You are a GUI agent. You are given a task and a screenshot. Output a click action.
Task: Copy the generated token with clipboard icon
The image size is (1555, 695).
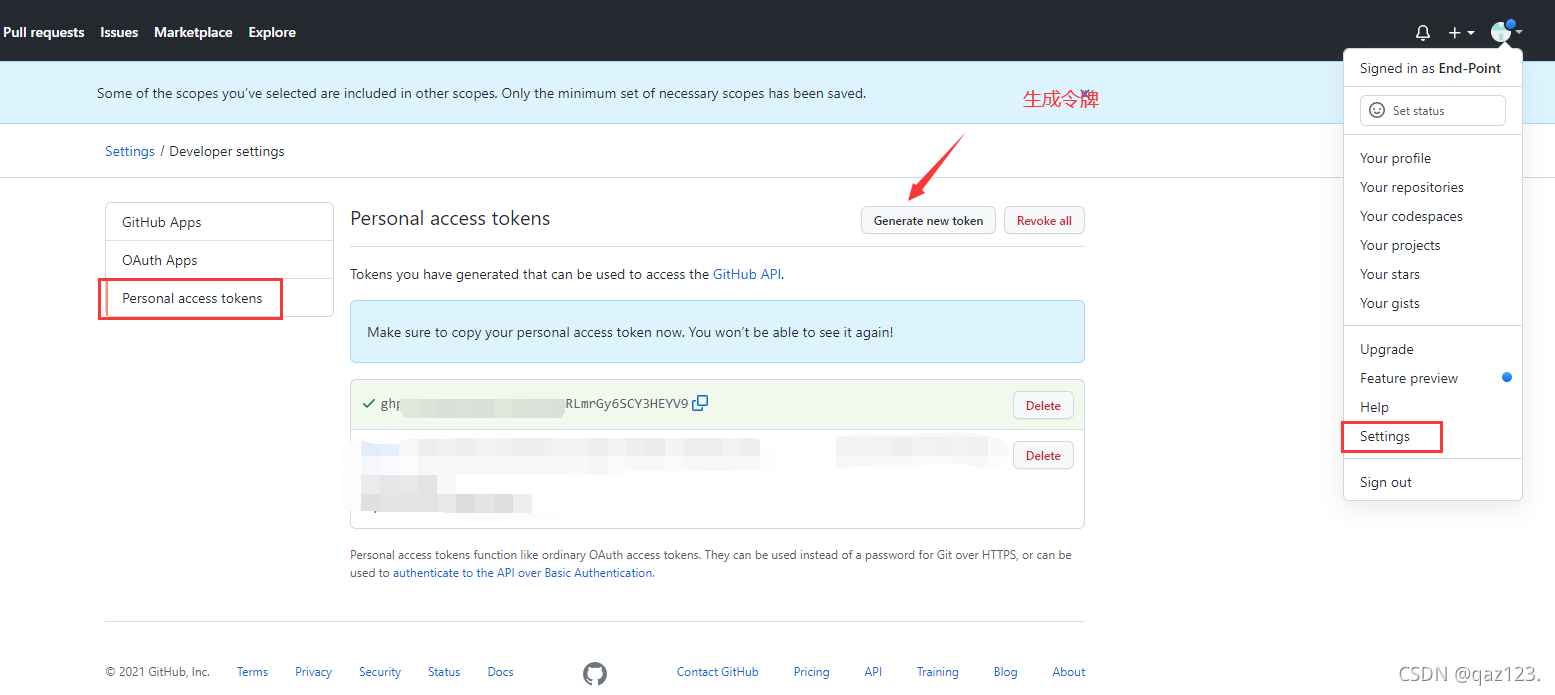[700, 403]
